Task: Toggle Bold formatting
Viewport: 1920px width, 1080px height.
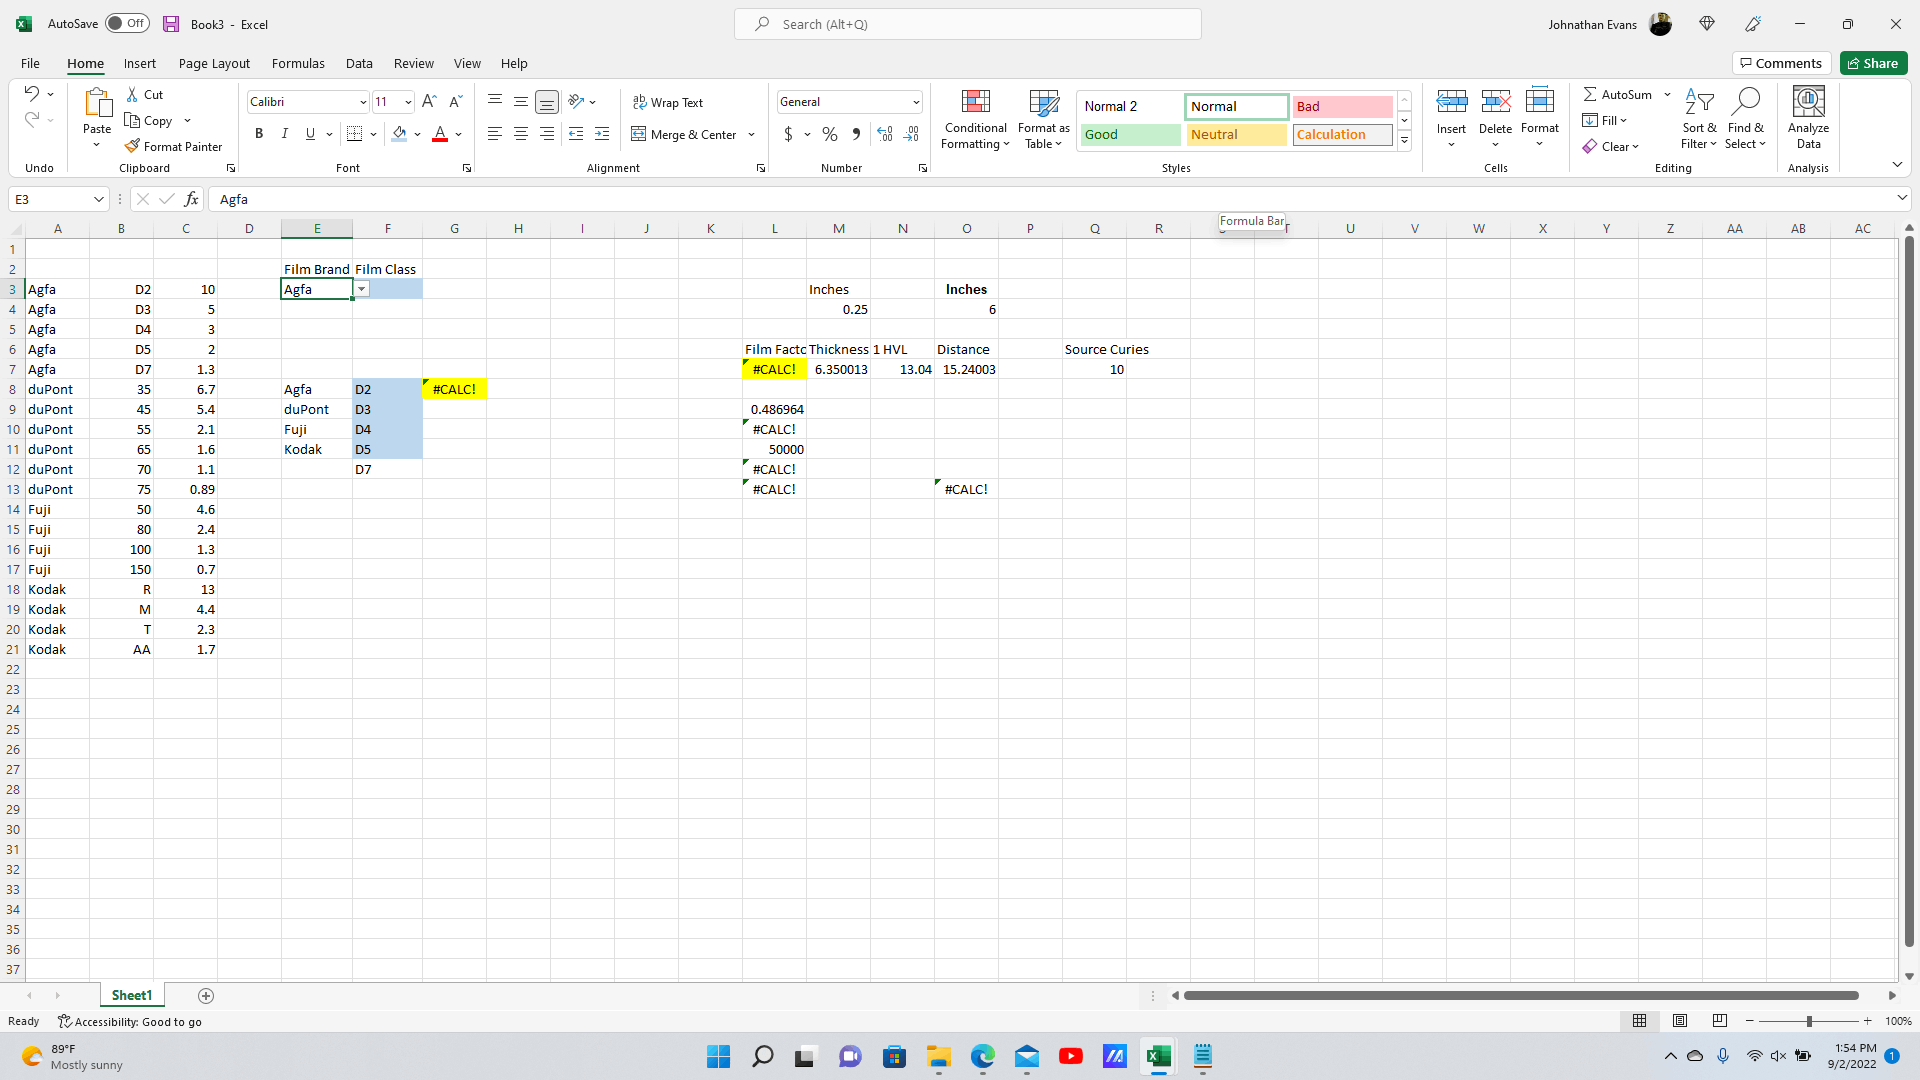Action: point(259,134)
